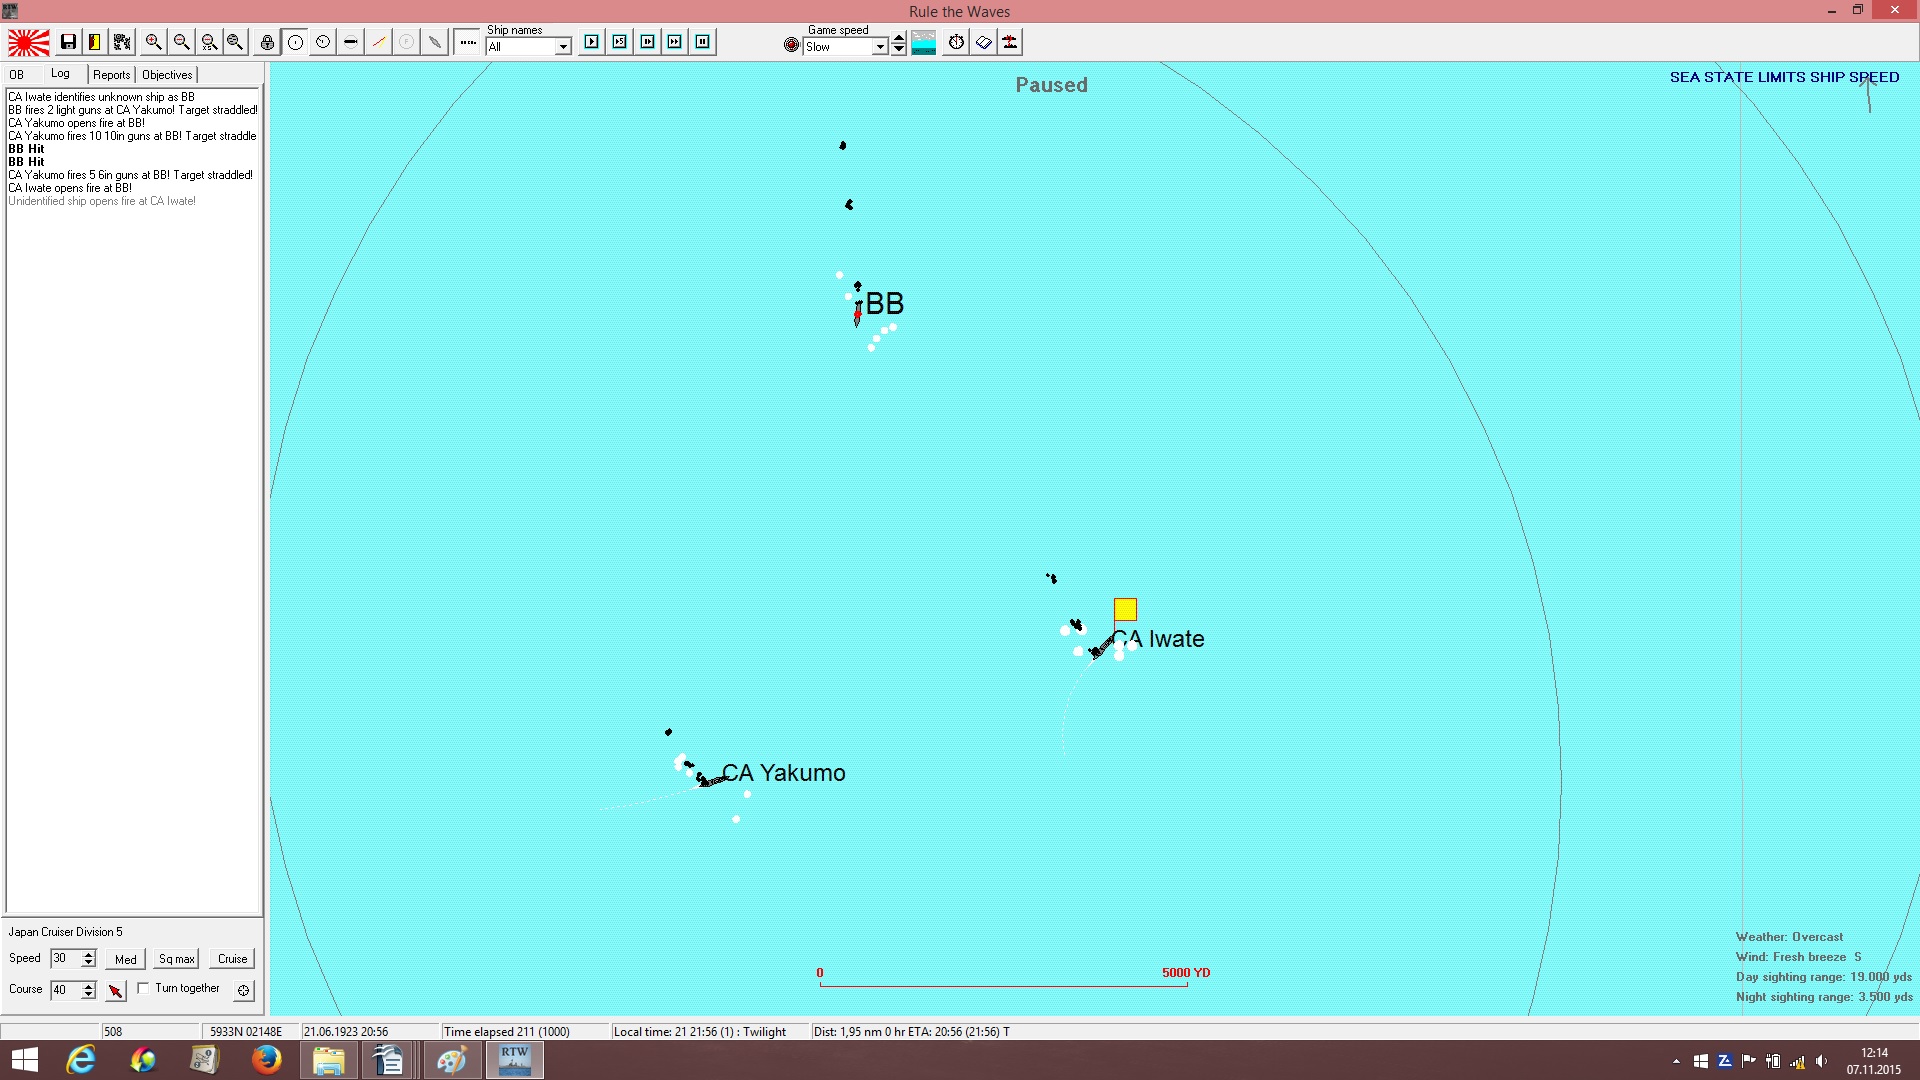Click the red round record-like icon
This screenshot has width=1920, height=1080.
coord(792,45)
